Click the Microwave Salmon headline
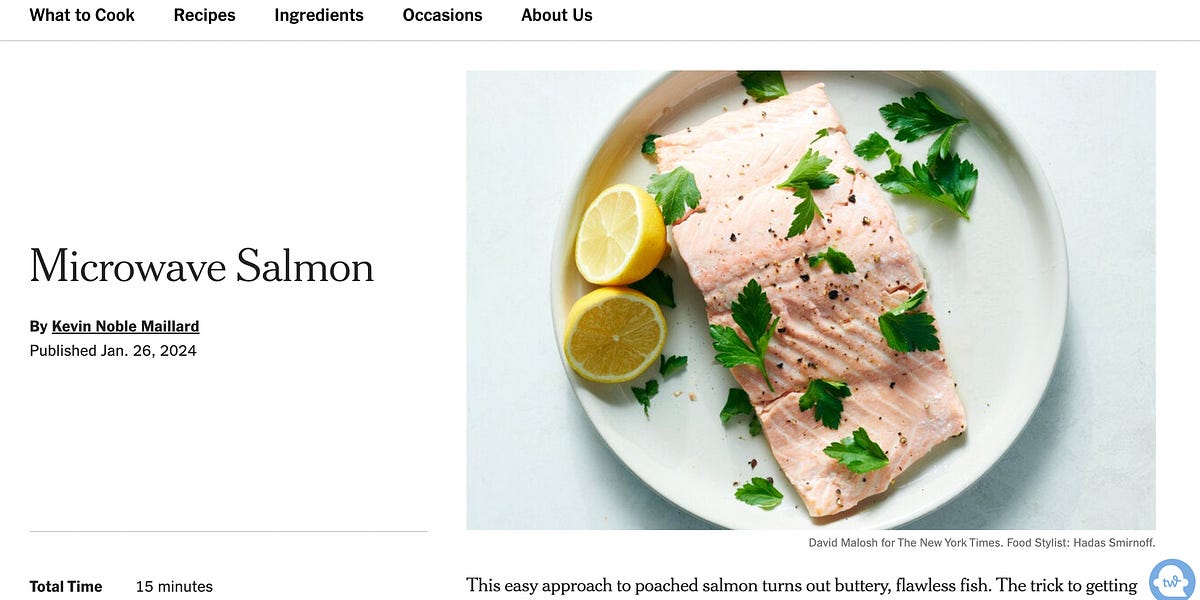This screenshot has width=1200, height=600. point(201,267)
